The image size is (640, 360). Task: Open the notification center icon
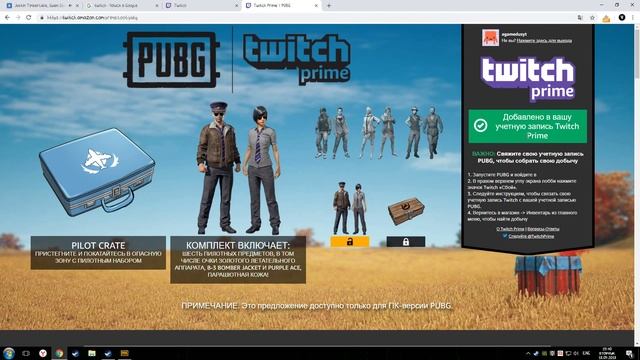pos(629,353)
